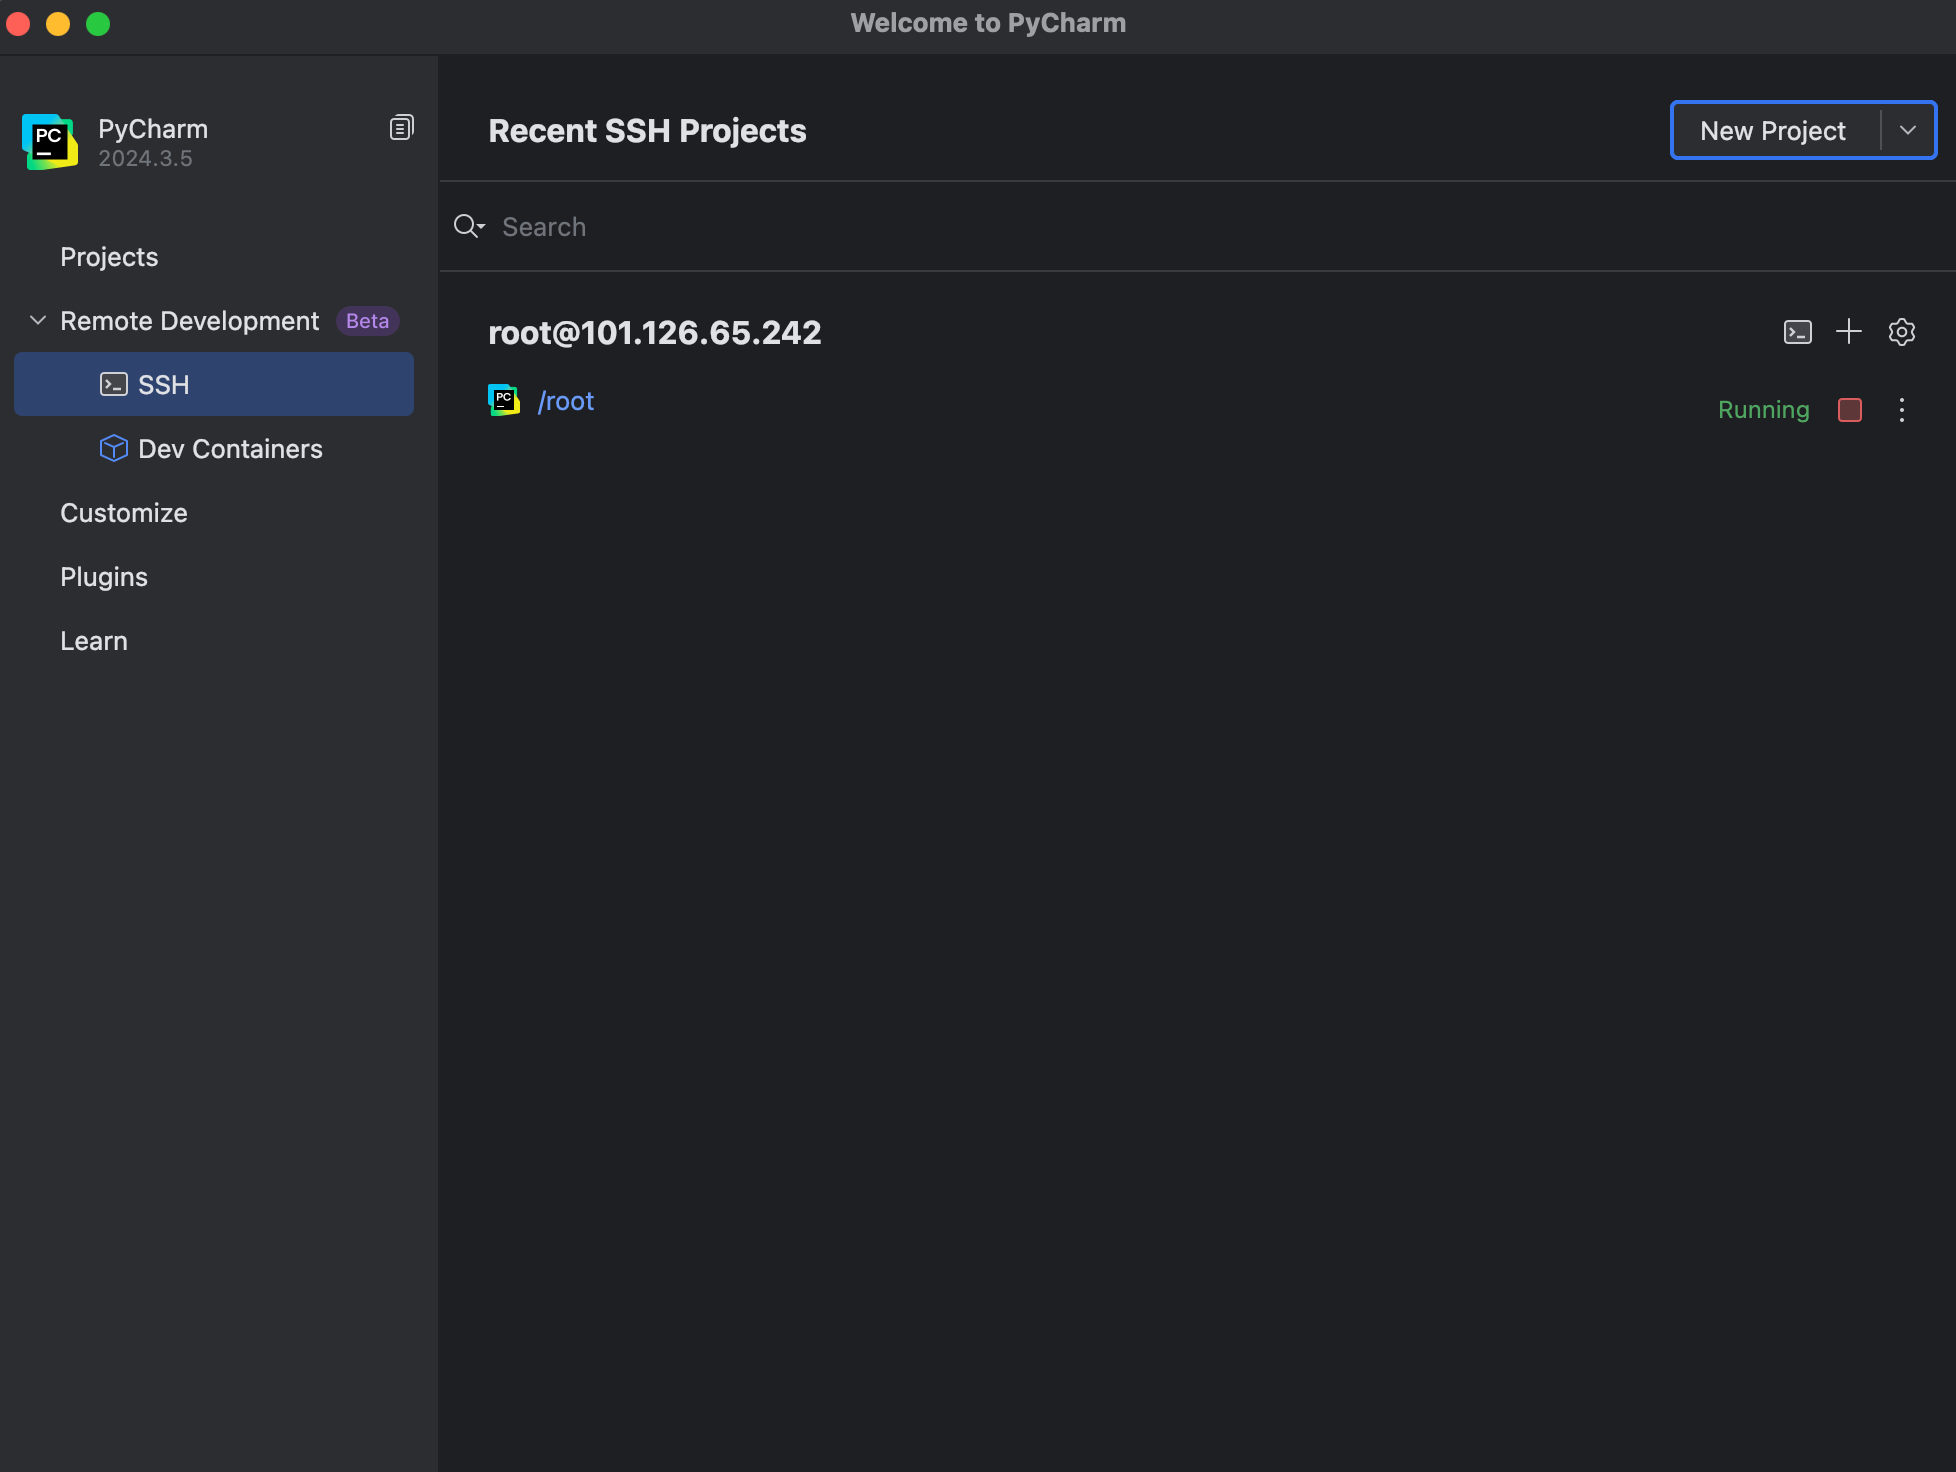This screenshot has height=1472, width=1956.
Task: Click the Dev Containers cube icon
Action: 114,448
